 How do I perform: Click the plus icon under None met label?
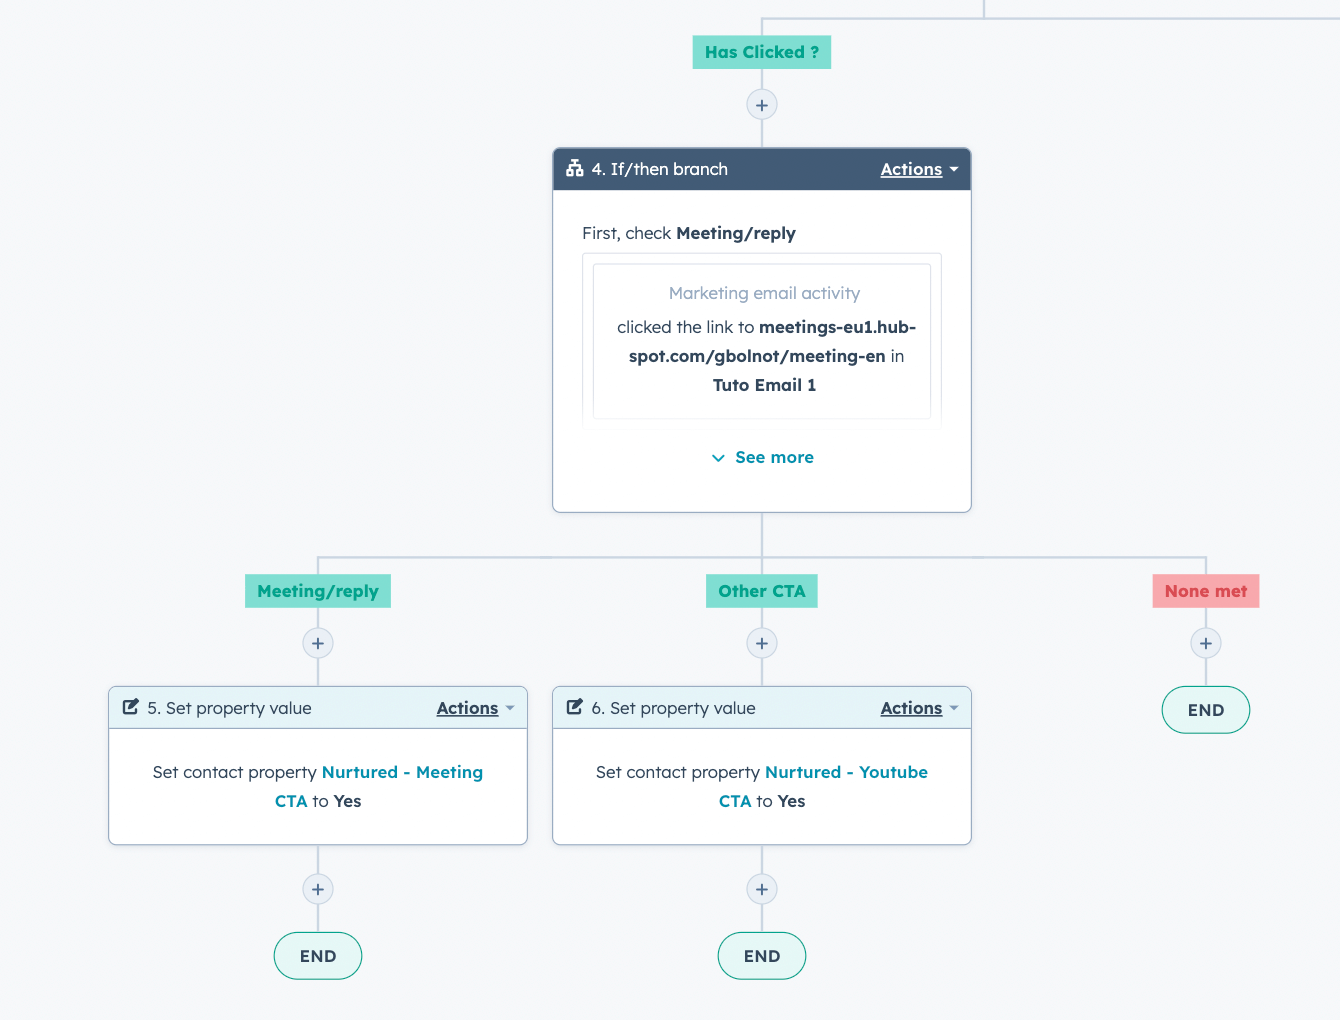click(1206, 643)
